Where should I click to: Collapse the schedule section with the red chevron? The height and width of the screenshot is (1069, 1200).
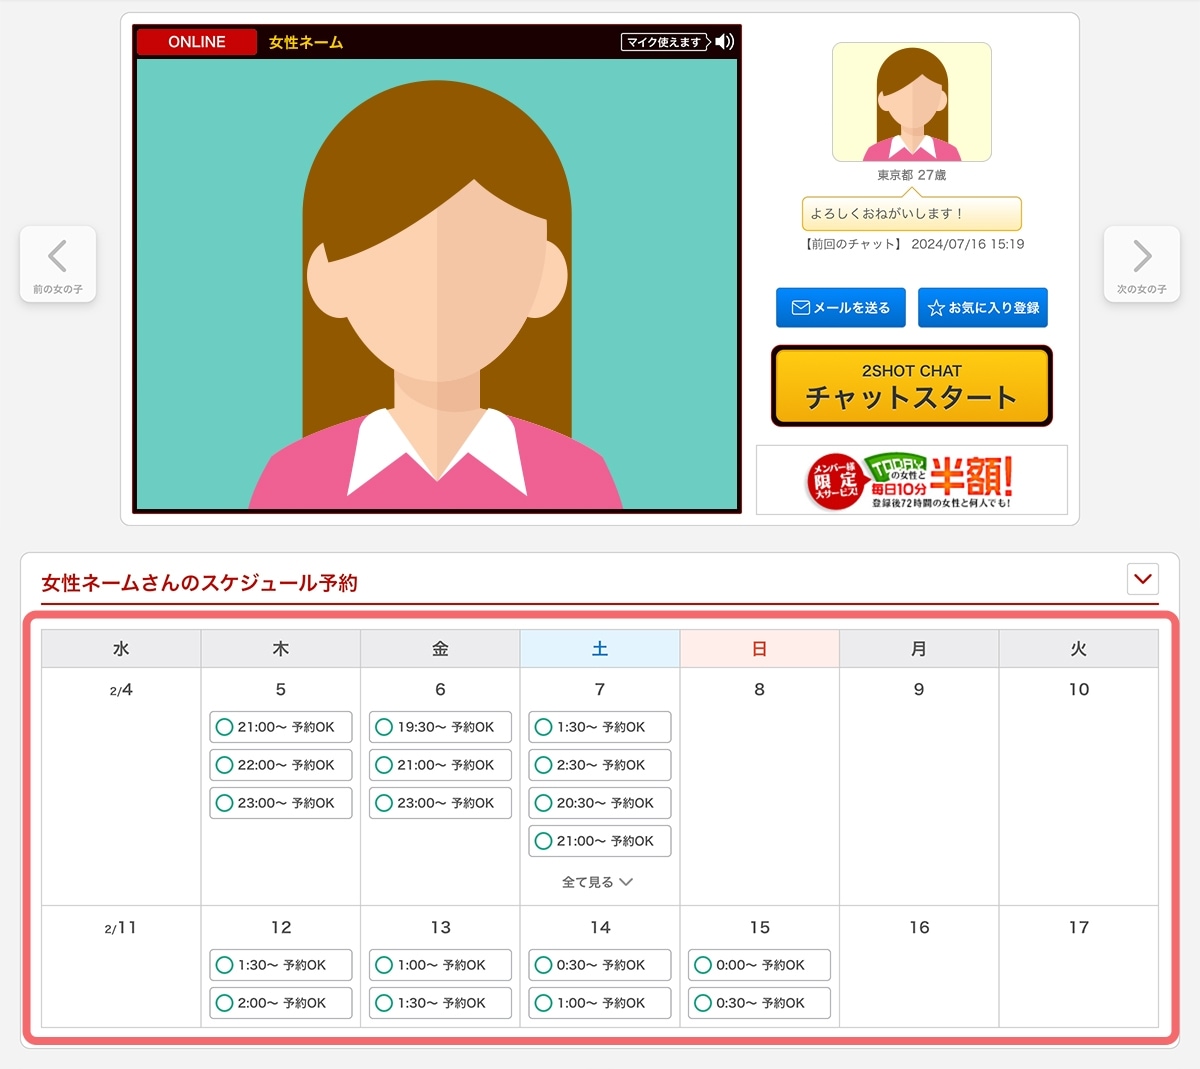(x=1142, y=579)
